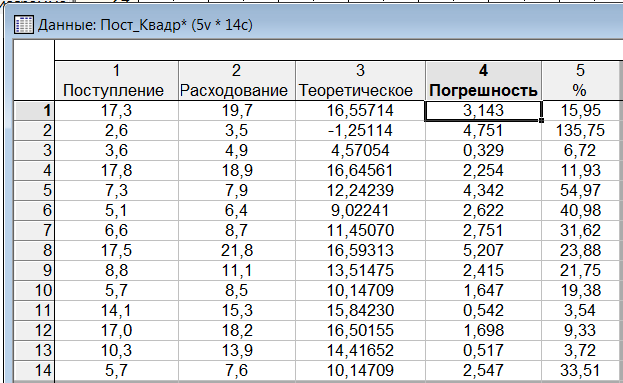
Task: Select row header 6
Action: click(x=34, y=211)
